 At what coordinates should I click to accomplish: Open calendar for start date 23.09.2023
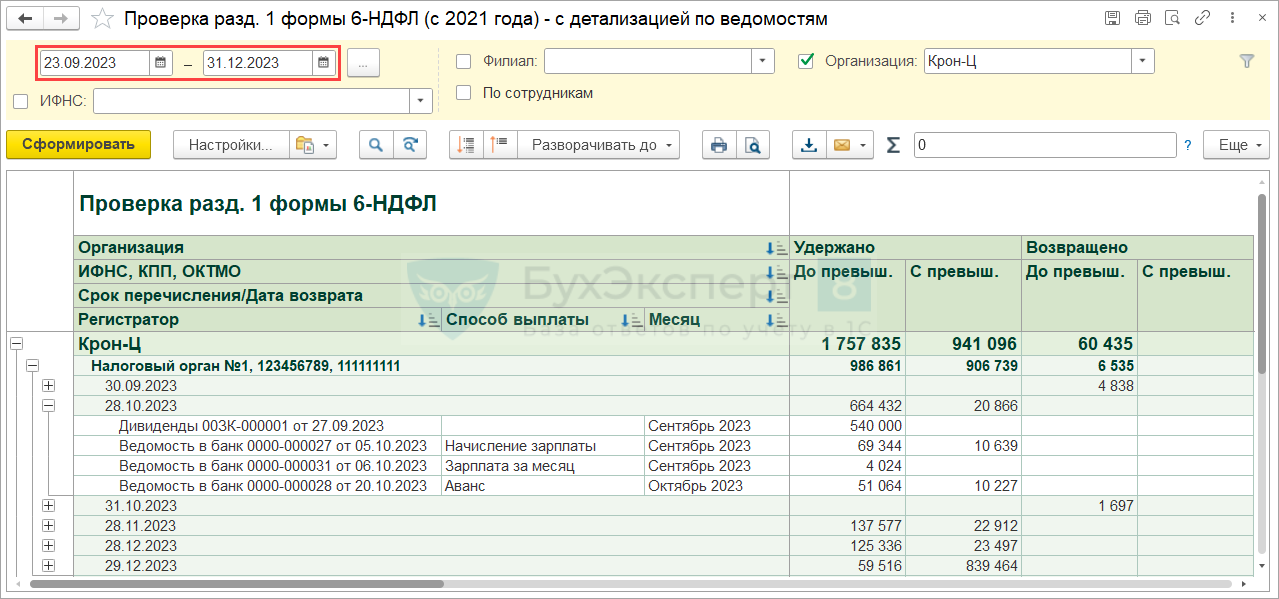click(x=160, y=62)
